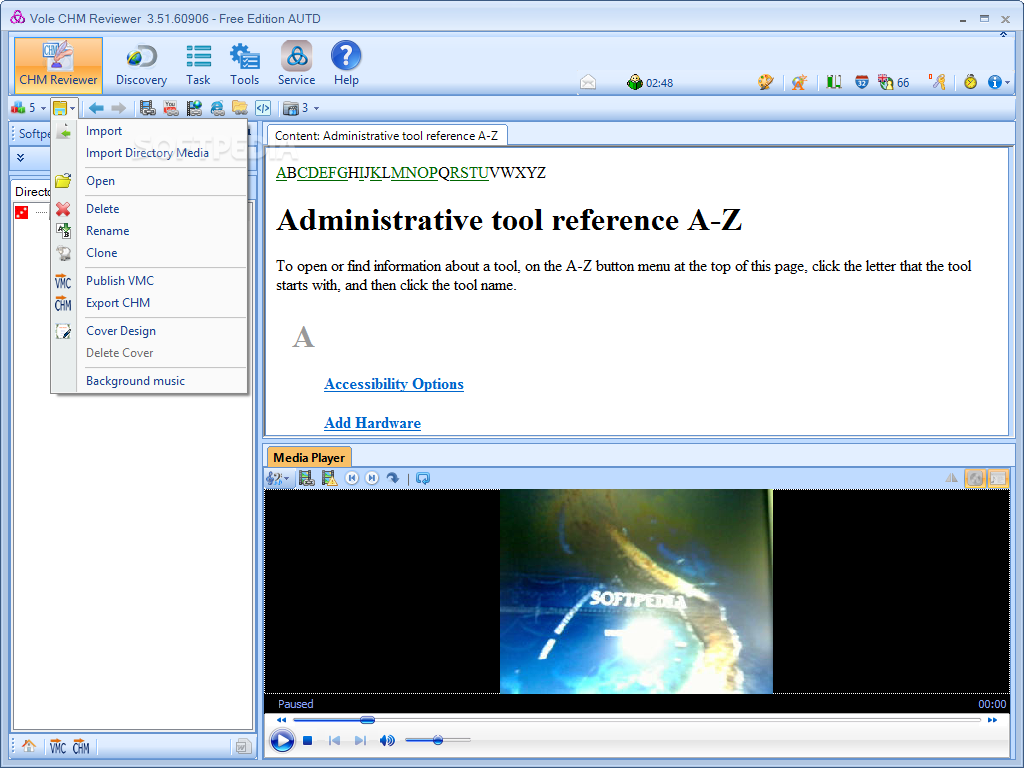Click the film with globe link icon
The width and height of the screenshot is (1024, 768).
tap(194, 108)
